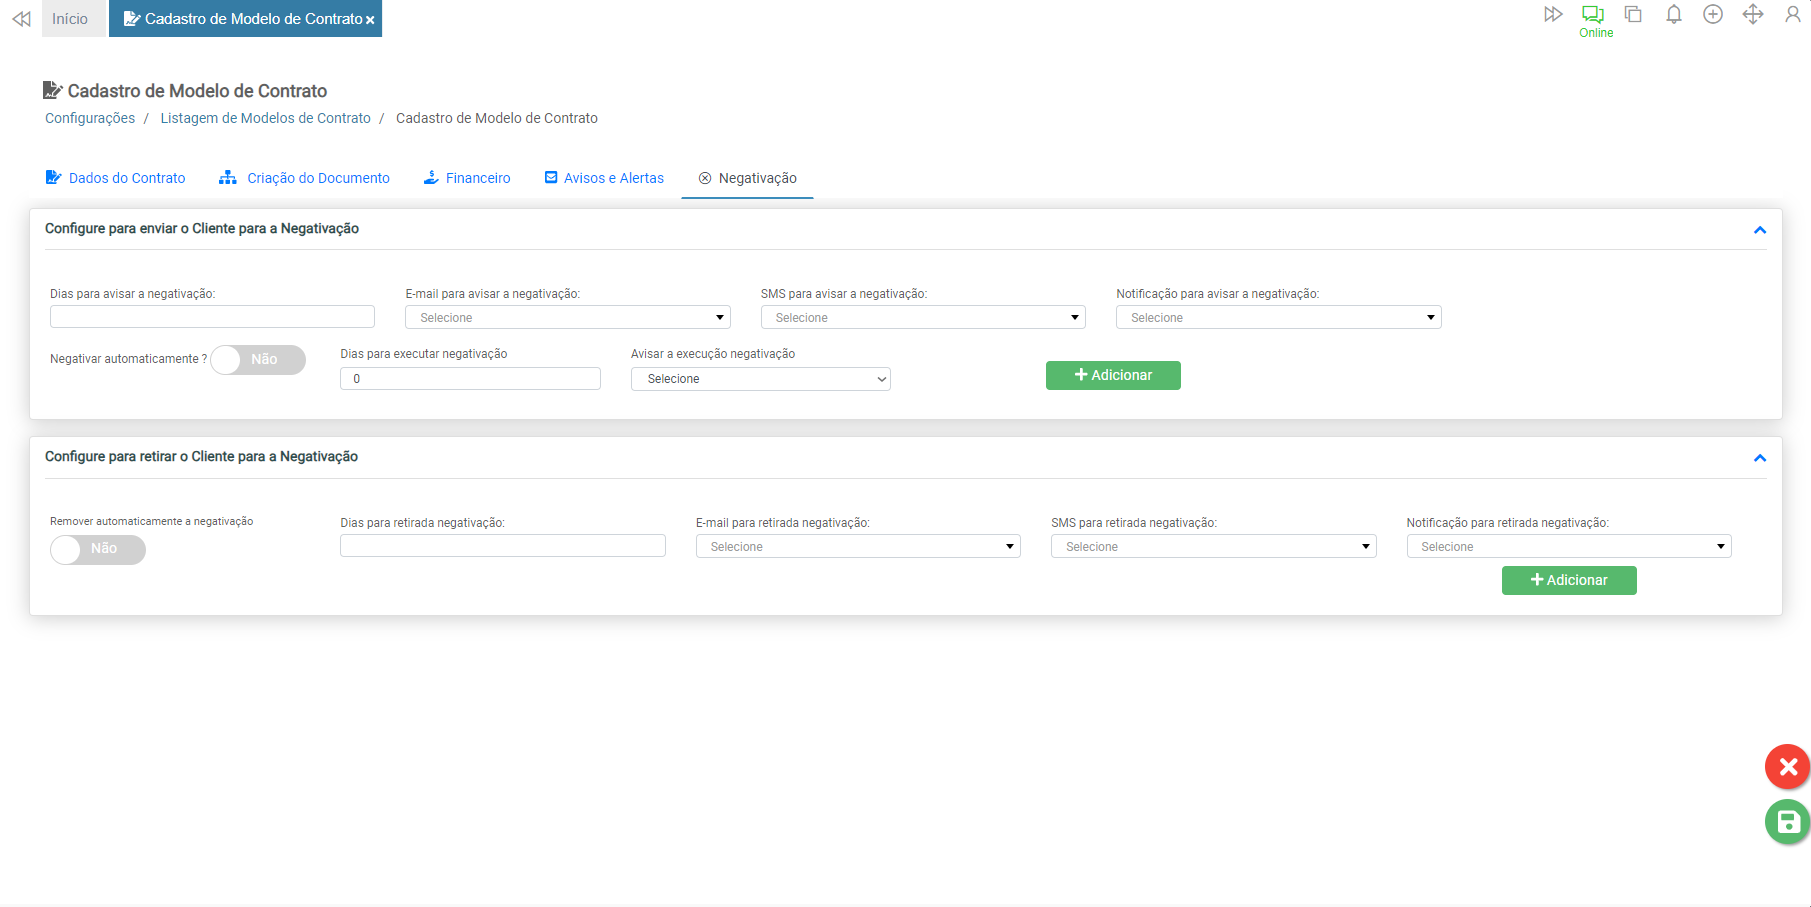Click the red cancel floating button
This screenshot has height=907, width=1811.
coord(1787,767)
